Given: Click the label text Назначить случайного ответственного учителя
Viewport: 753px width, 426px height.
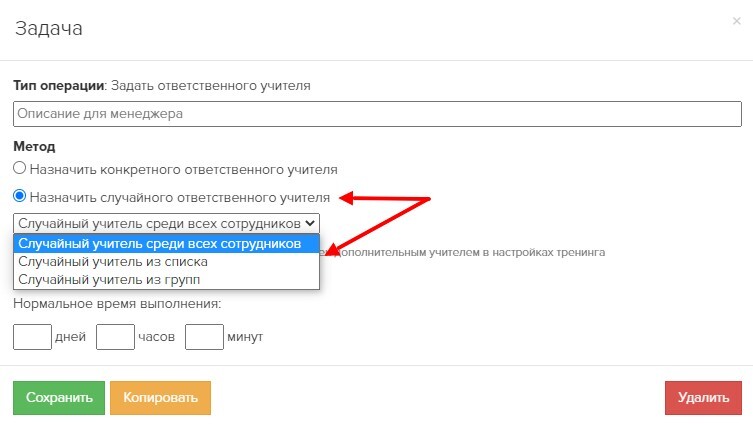Looking at the screenshot, I should coord(179,197).
